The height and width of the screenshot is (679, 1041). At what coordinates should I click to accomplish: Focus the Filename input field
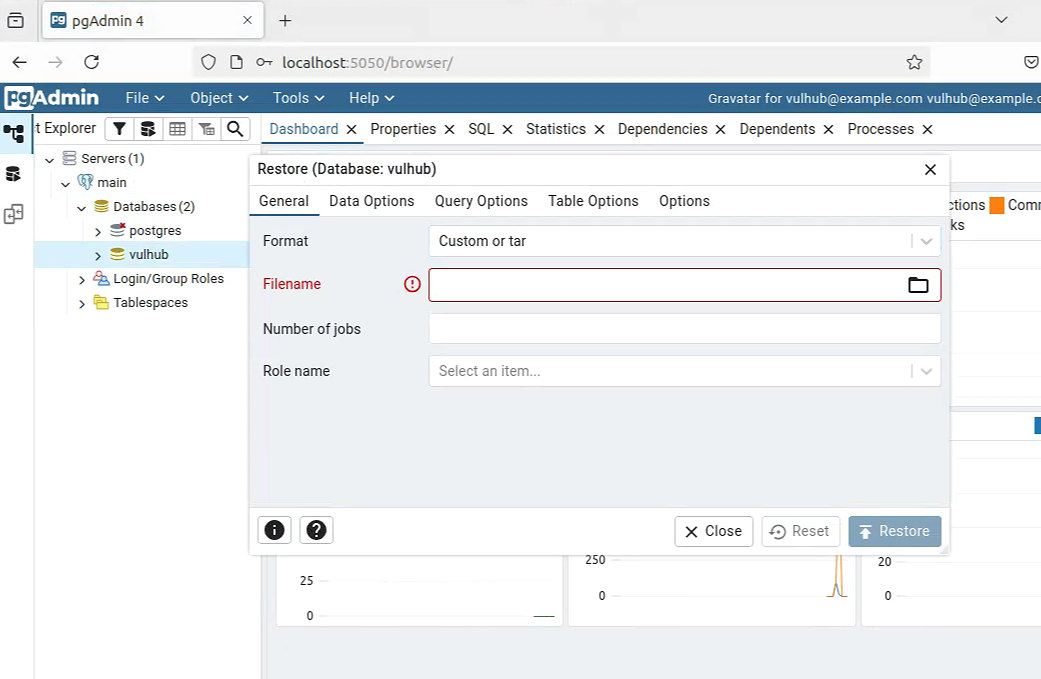click(x=667, y=285)
